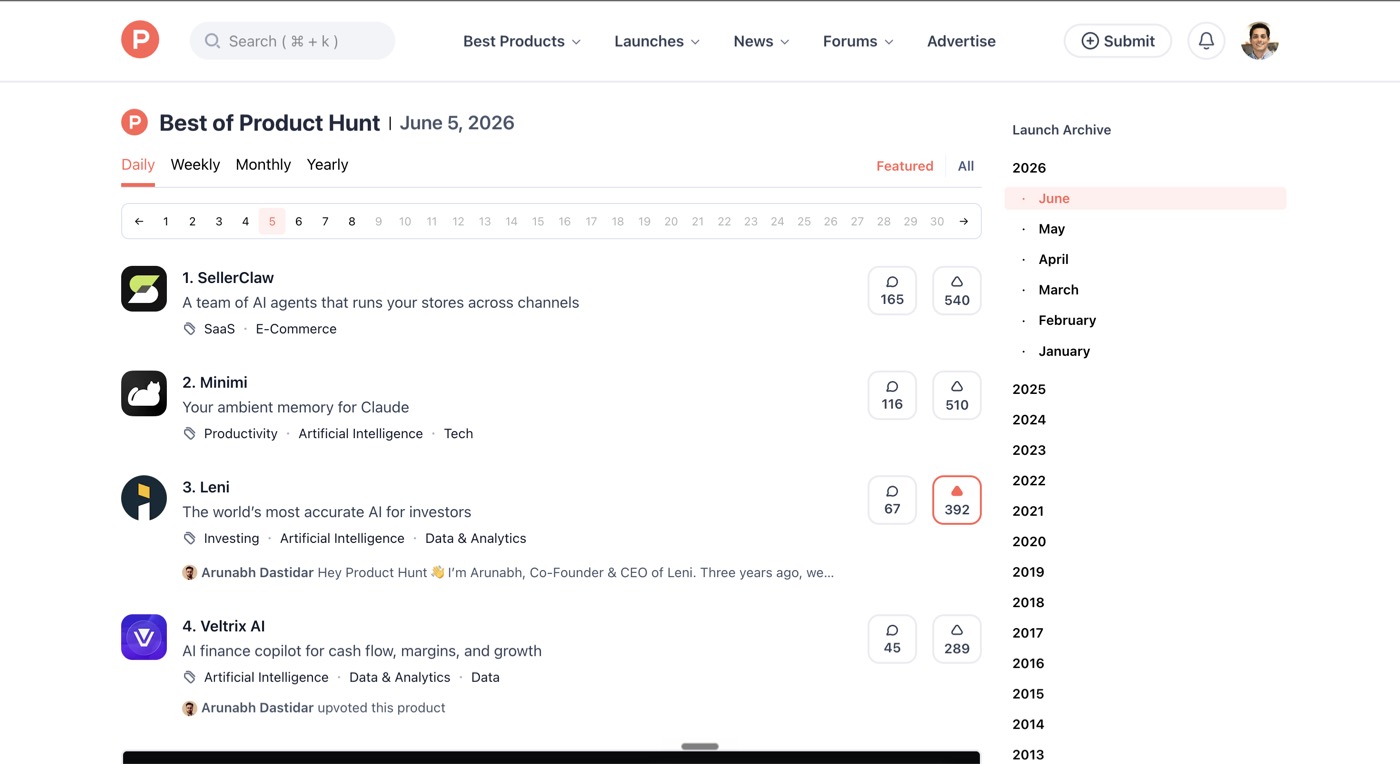The width and height of the screenshot is (1400, 764).
Task: Open the 2. Minimi title
Action: 215,382
